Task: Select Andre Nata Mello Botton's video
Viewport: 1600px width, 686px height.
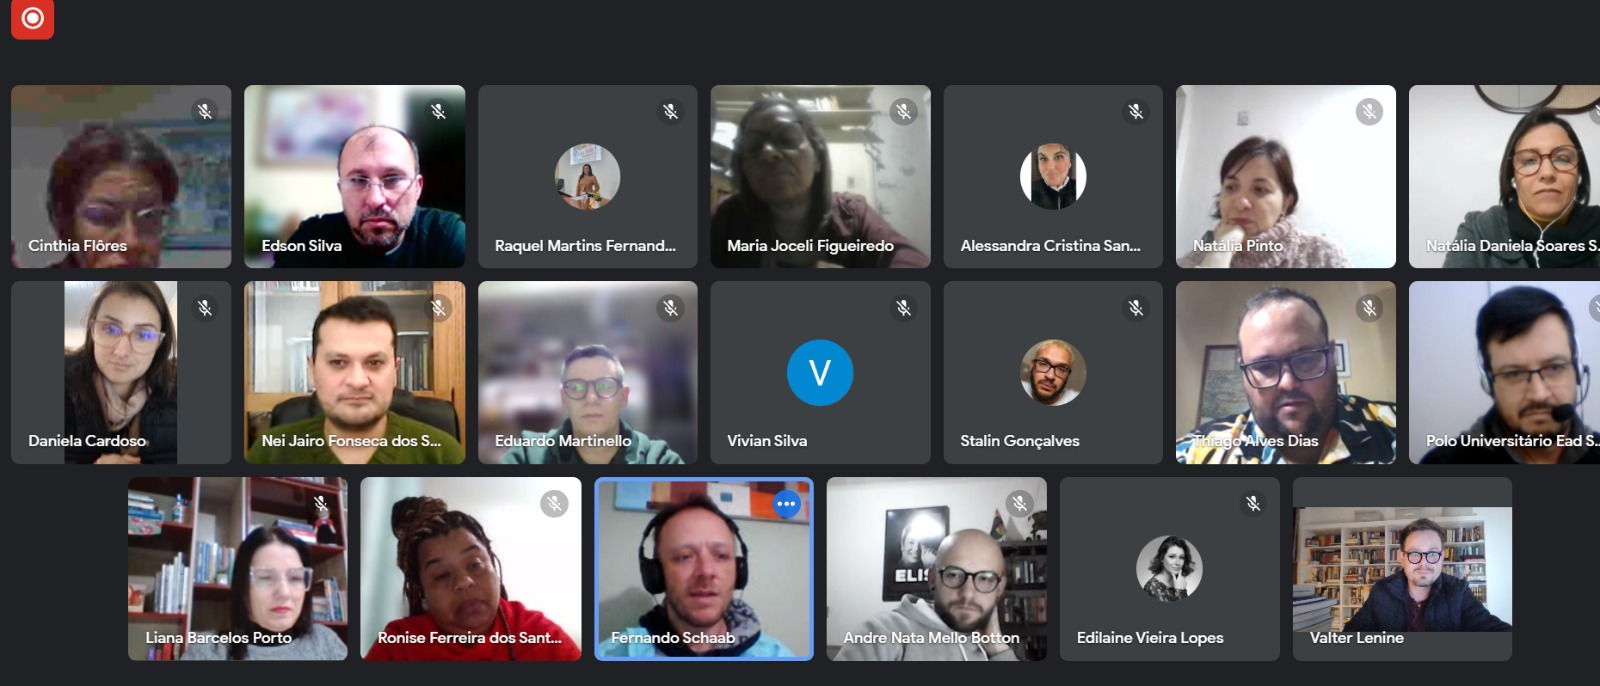Action: pos(936,569)
